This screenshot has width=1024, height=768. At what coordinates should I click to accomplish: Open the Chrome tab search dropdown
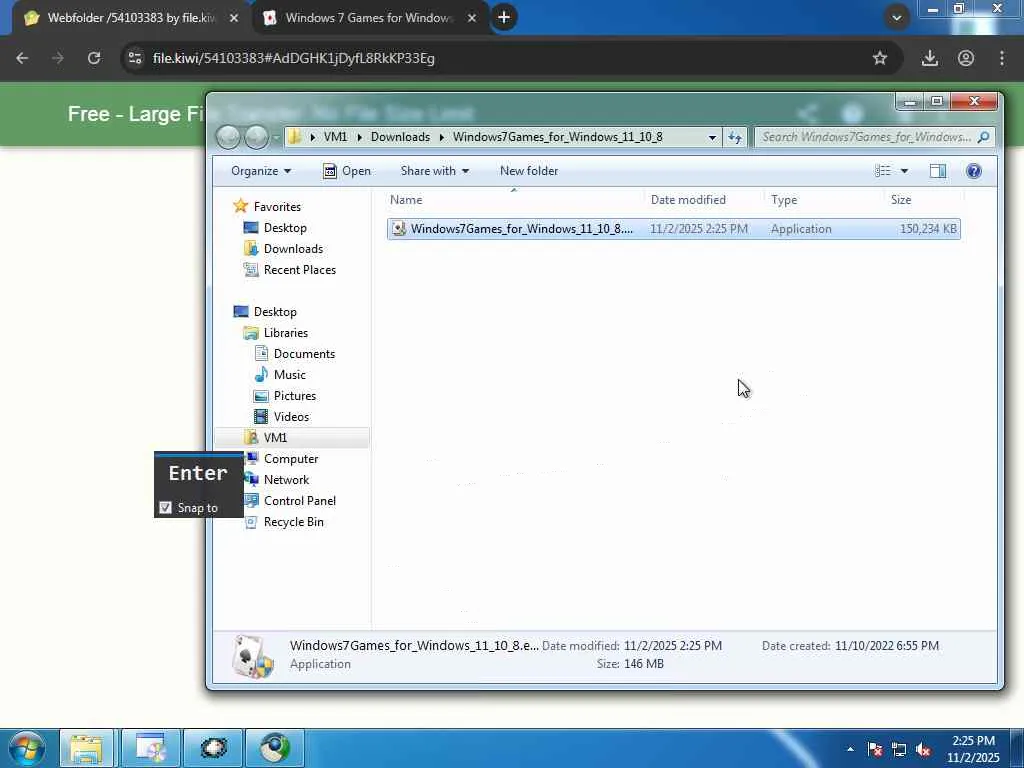[x=897, y=18]
